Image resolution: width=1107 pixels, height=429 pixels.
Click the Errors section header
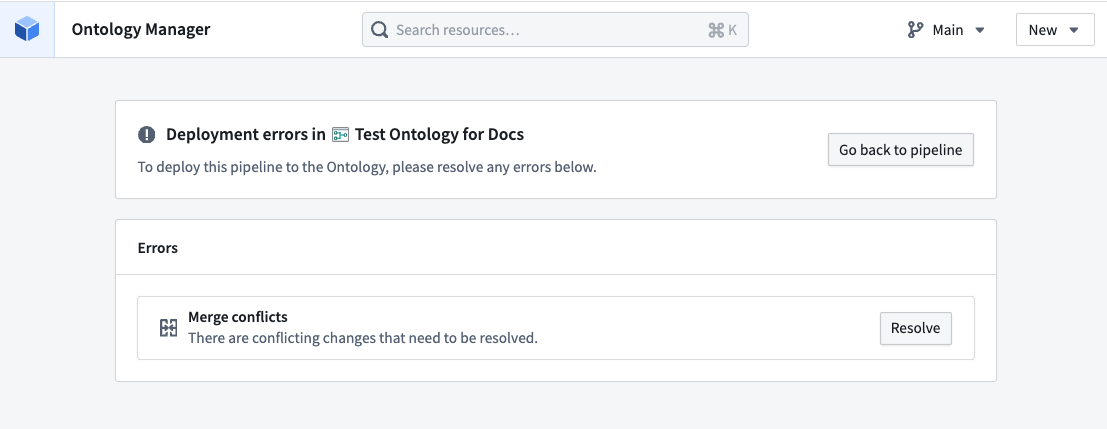[157, 248]
